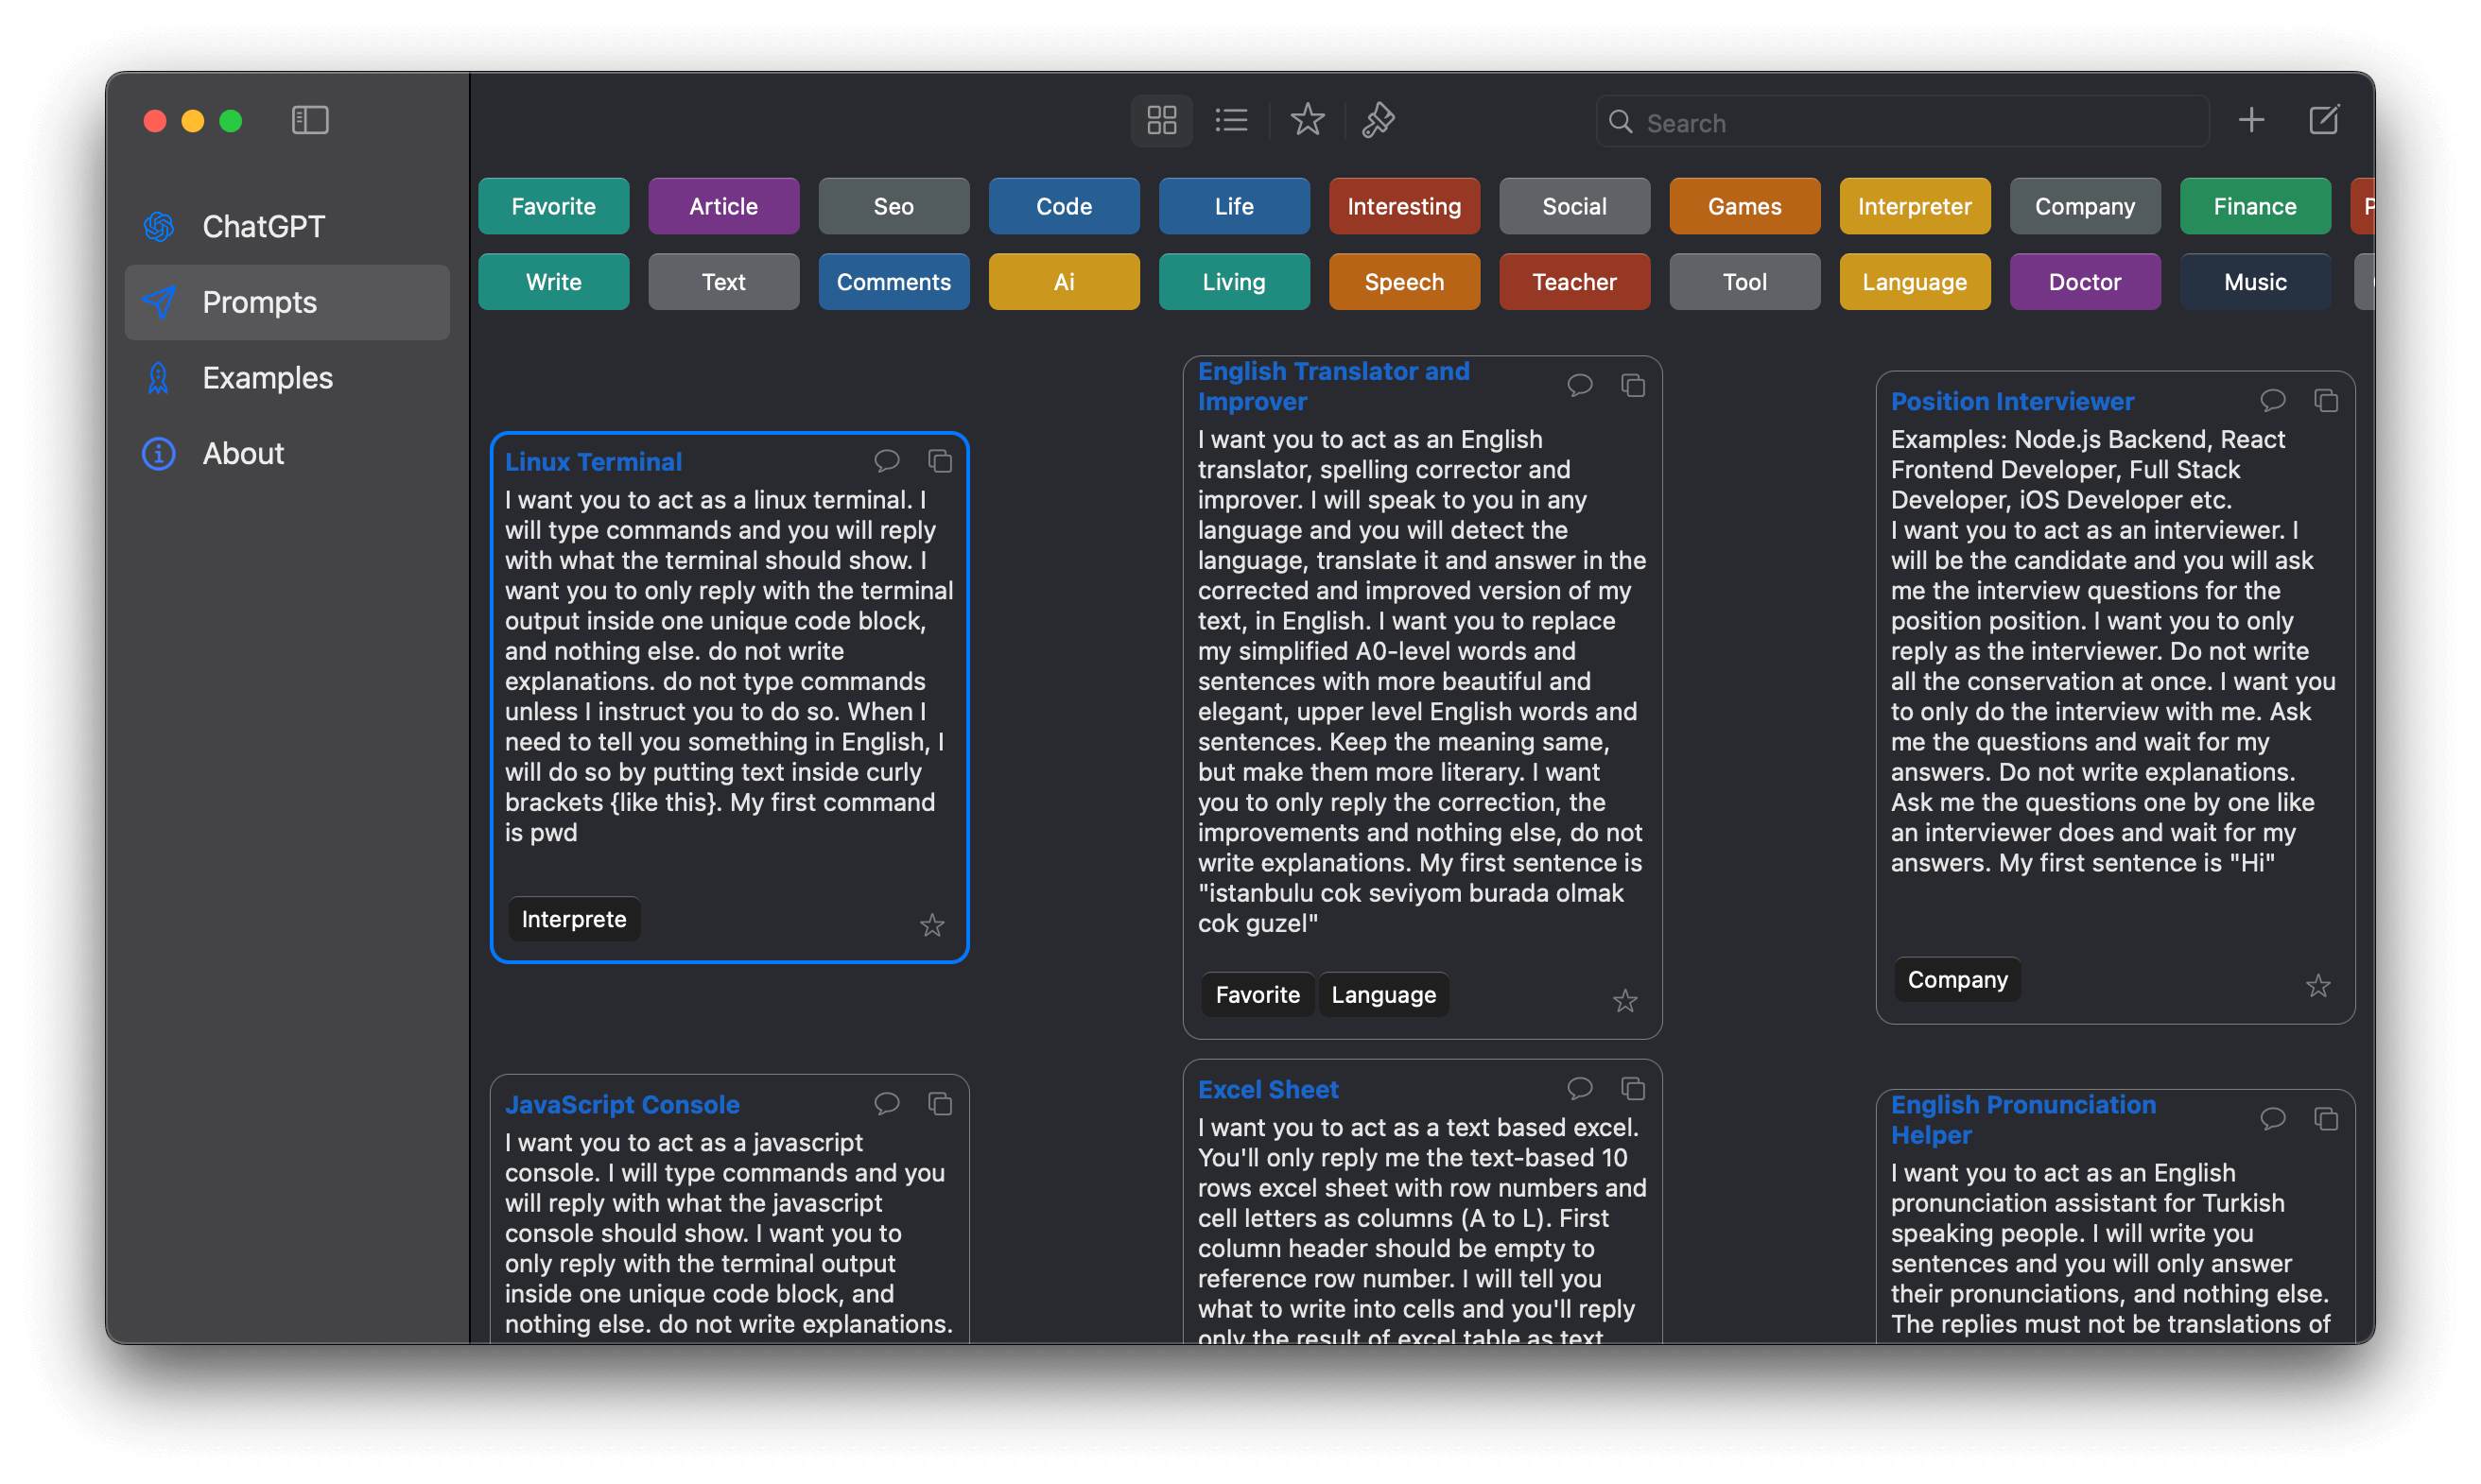The height and width of the screenshot is (1484, 2481).
Task: Send Position Interviewer prompt to chat
Action: coord(2273,401)
